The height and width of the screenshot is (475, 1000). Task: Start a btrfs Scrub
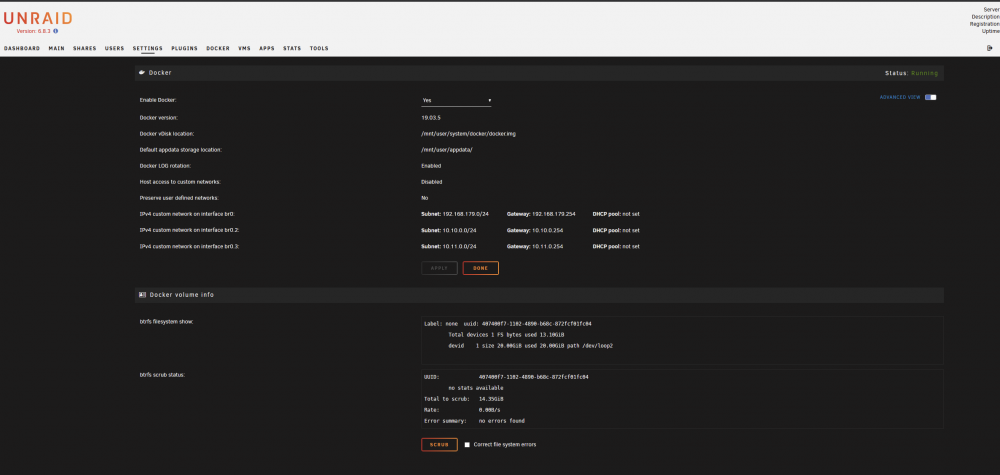[439, 444]
